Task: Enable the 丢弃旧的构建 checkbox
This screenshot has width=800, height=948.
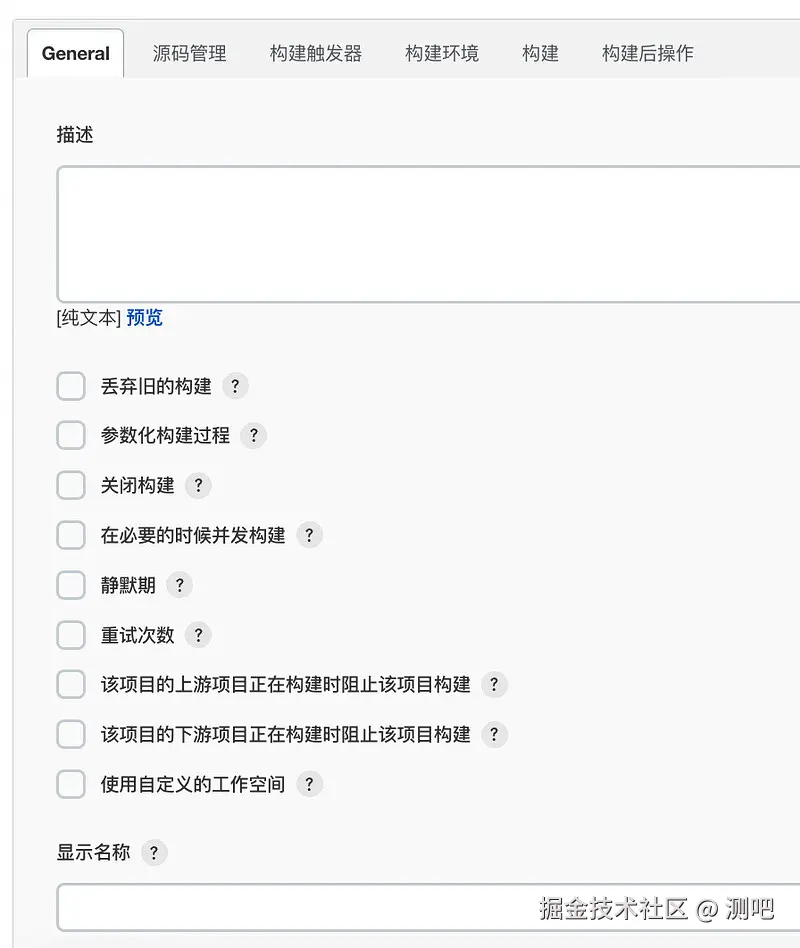Action: pyautogui.click(x=71, y=386)
